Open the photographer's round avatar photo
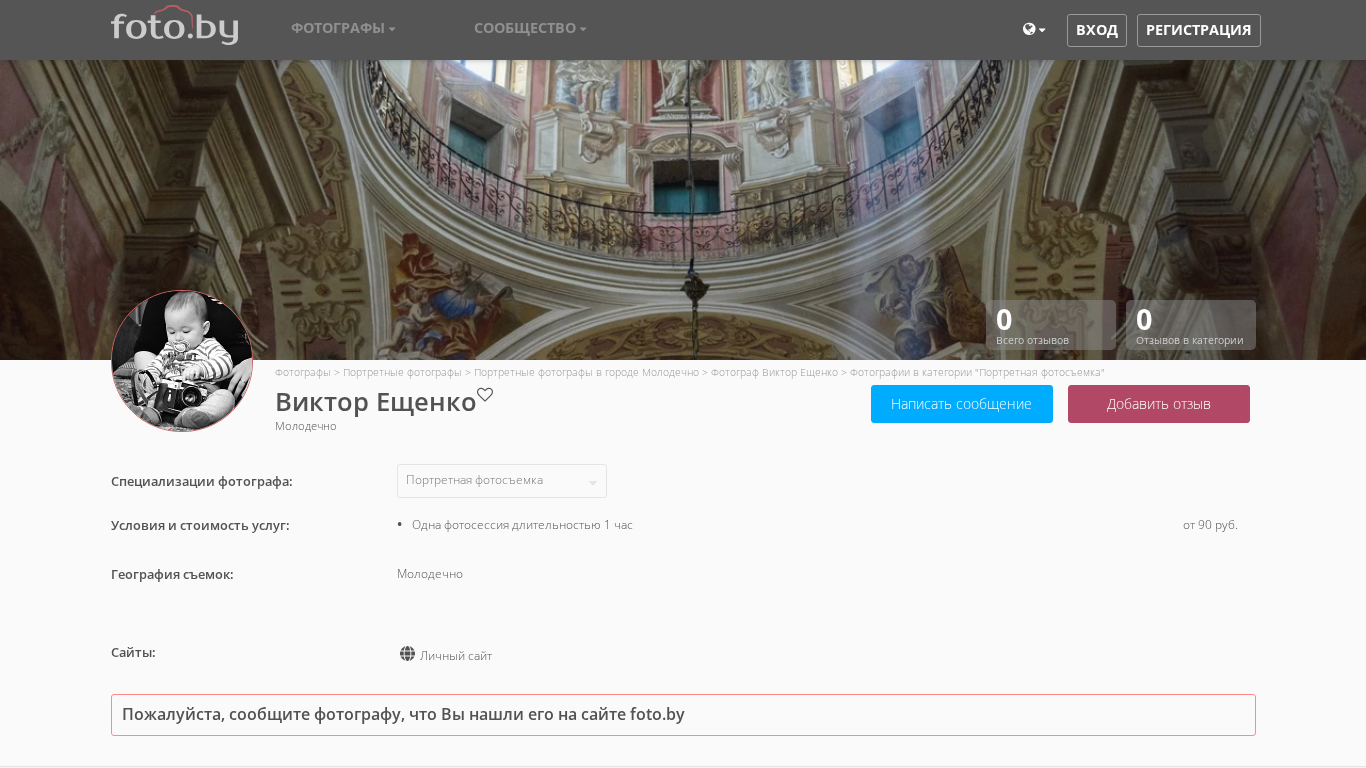 182,361
